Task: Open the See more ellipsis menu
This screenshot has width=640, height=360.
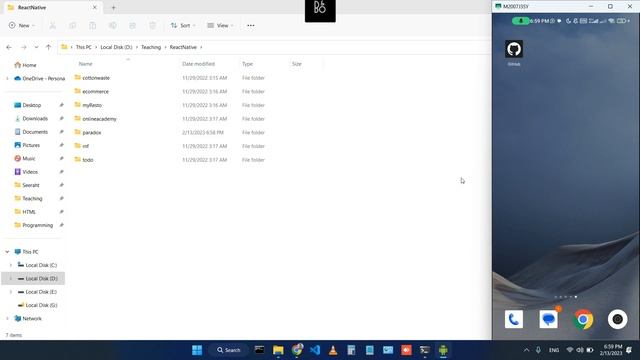Action: click(251, 26)
